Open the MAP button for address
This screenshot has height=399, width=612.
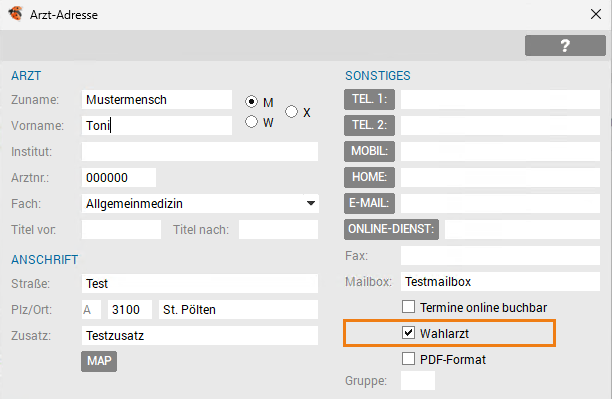click(x=99, y=361)
